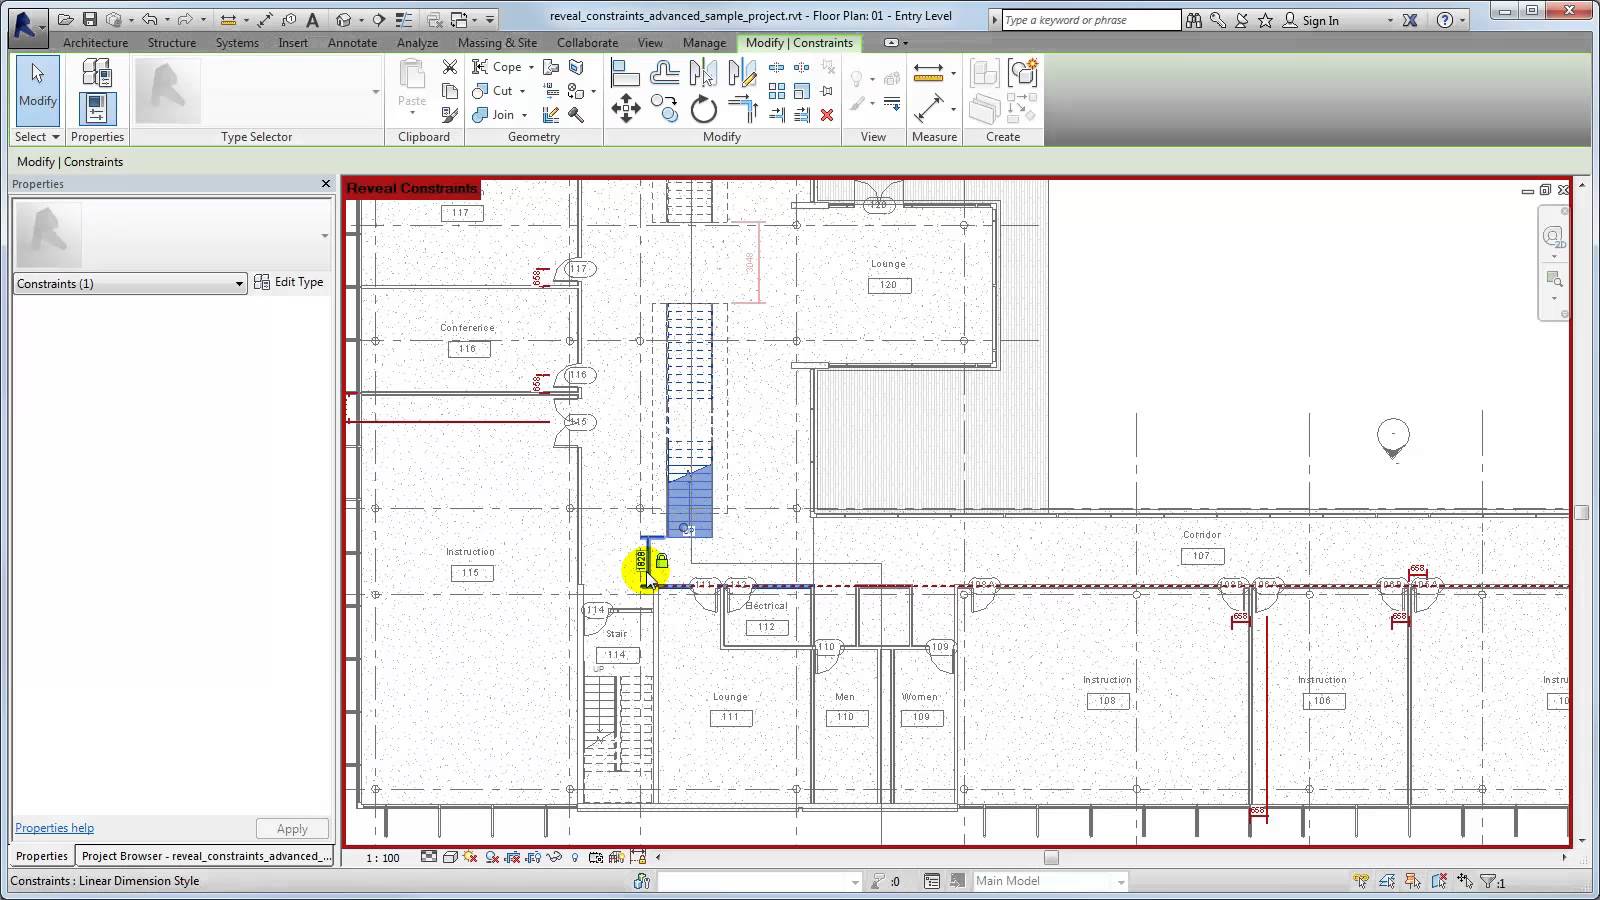Toggle Reveal Hidden Elements lightbulb icon

[x=575, y=857]
